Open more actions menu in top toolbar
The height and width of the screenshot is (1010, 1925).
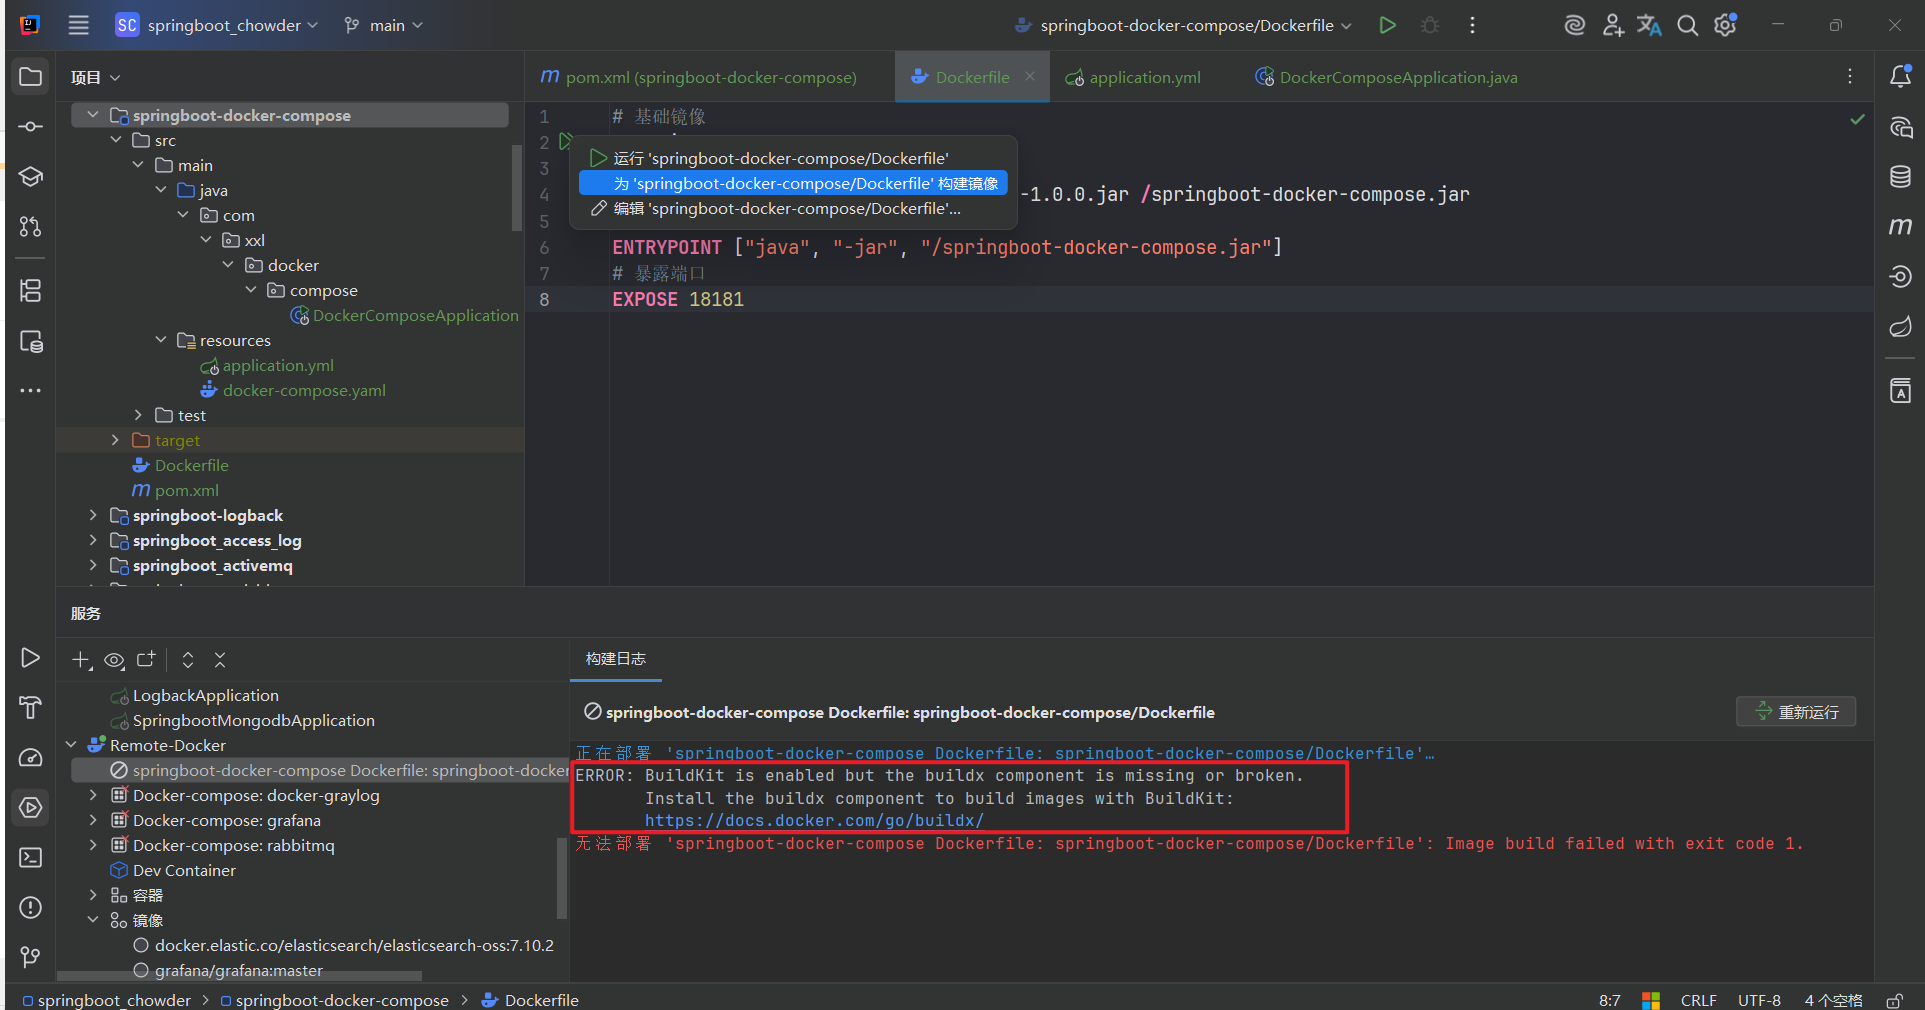1472,25
